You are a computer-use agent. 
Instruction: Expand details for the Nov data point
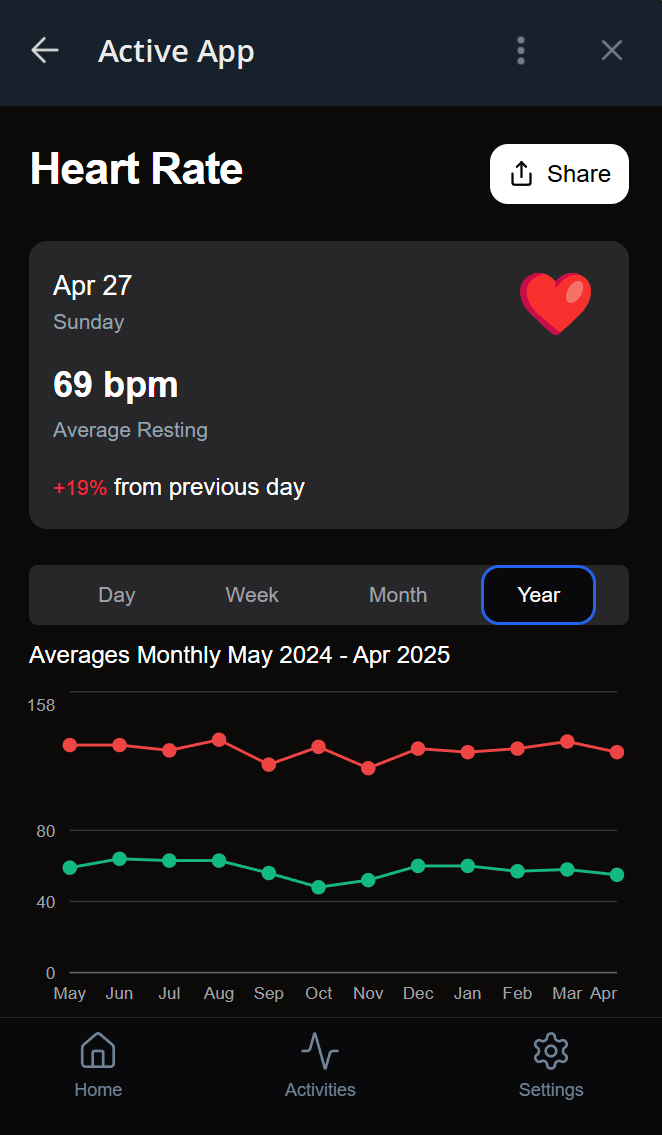tap(368, 768)
